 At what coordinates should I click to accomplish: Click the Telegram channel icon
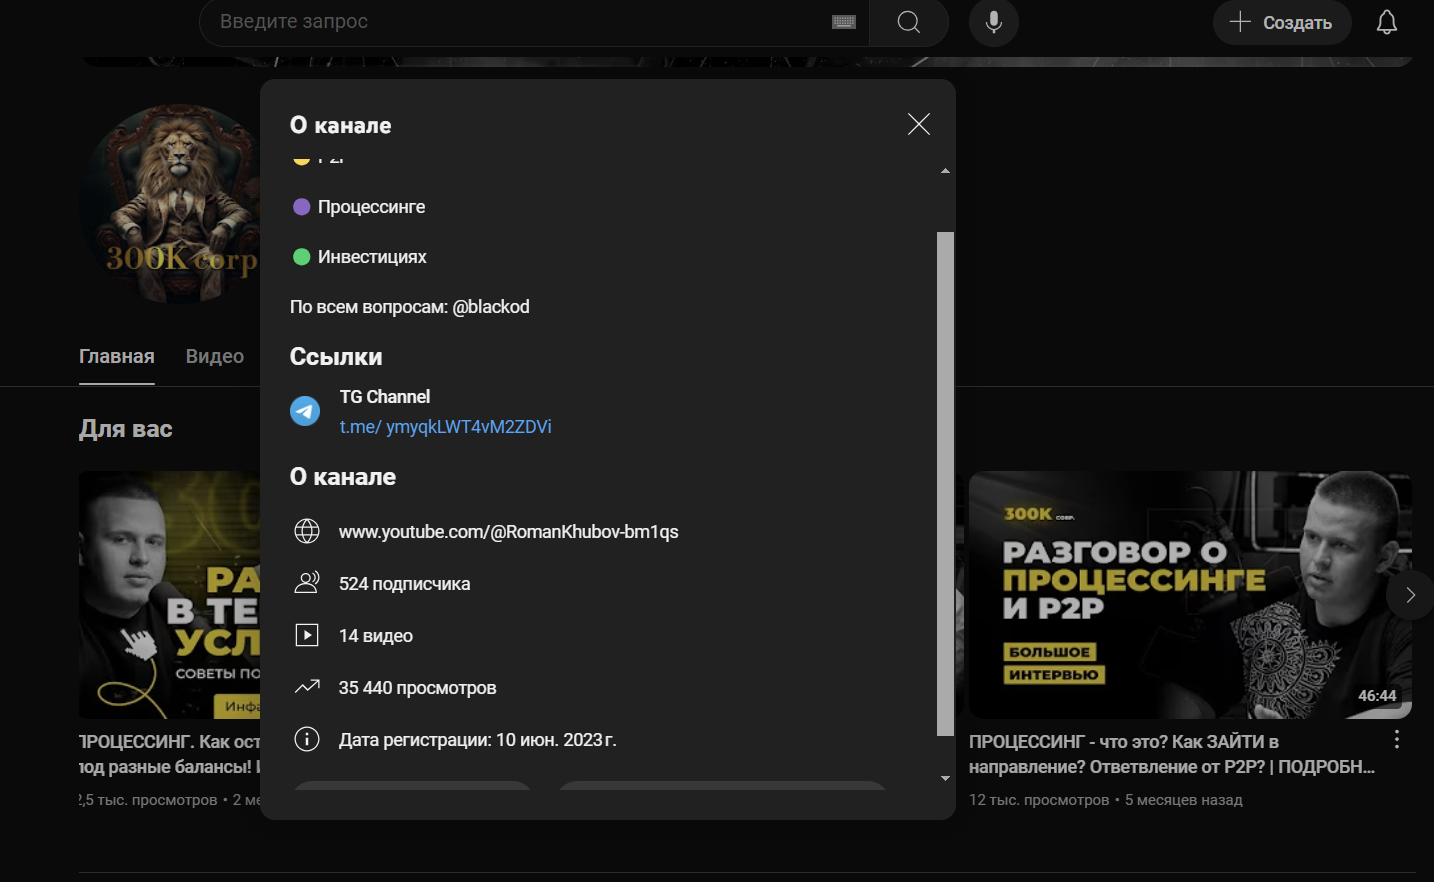point(305,411)
